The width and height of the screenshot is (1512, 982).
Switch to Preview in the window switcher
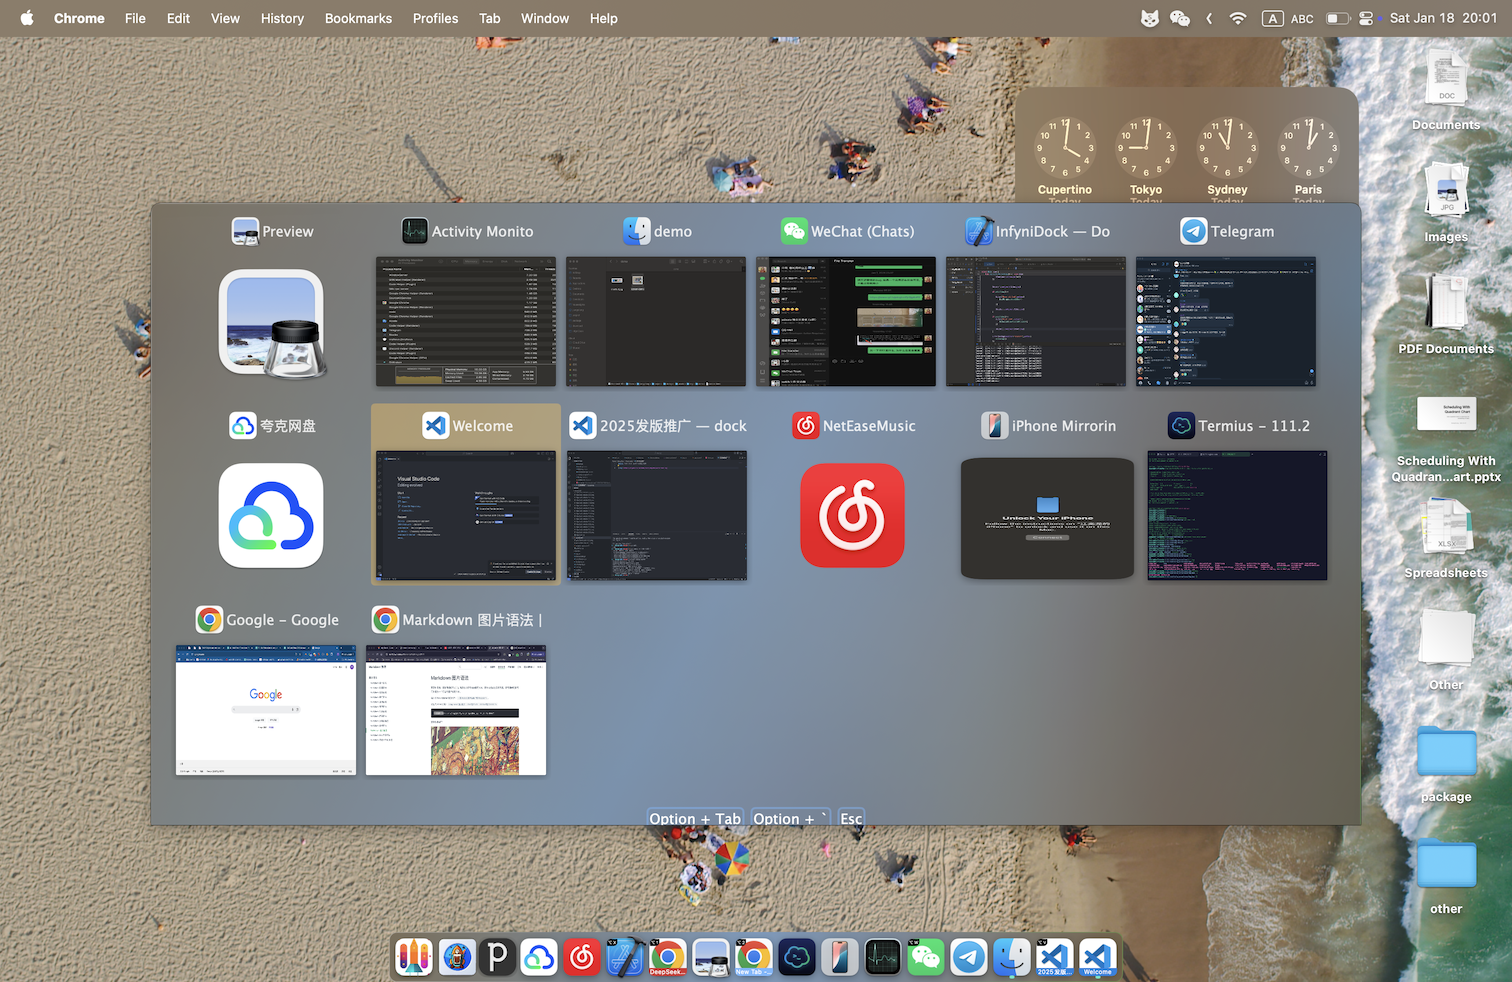coord(271,323)
